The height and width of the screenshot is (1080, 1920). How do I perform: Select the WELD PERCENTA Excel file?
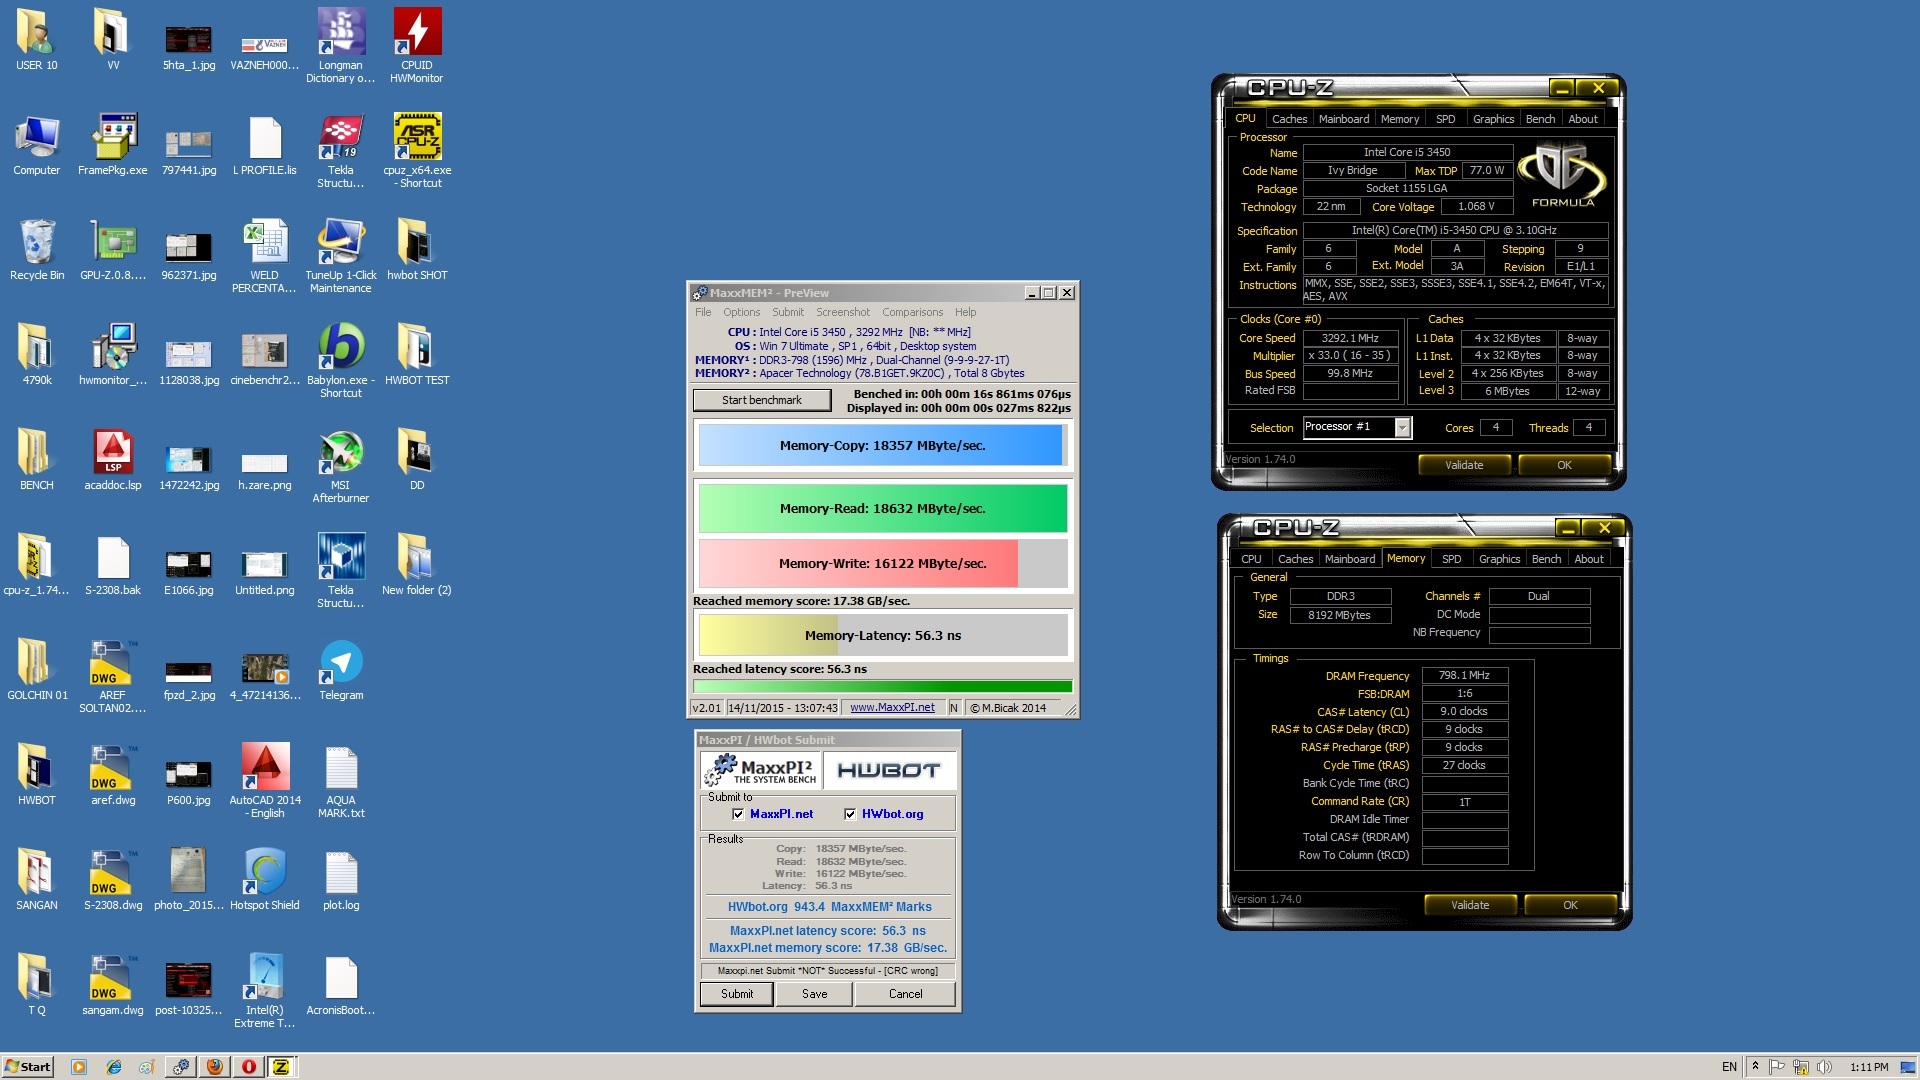click(265, 255)
